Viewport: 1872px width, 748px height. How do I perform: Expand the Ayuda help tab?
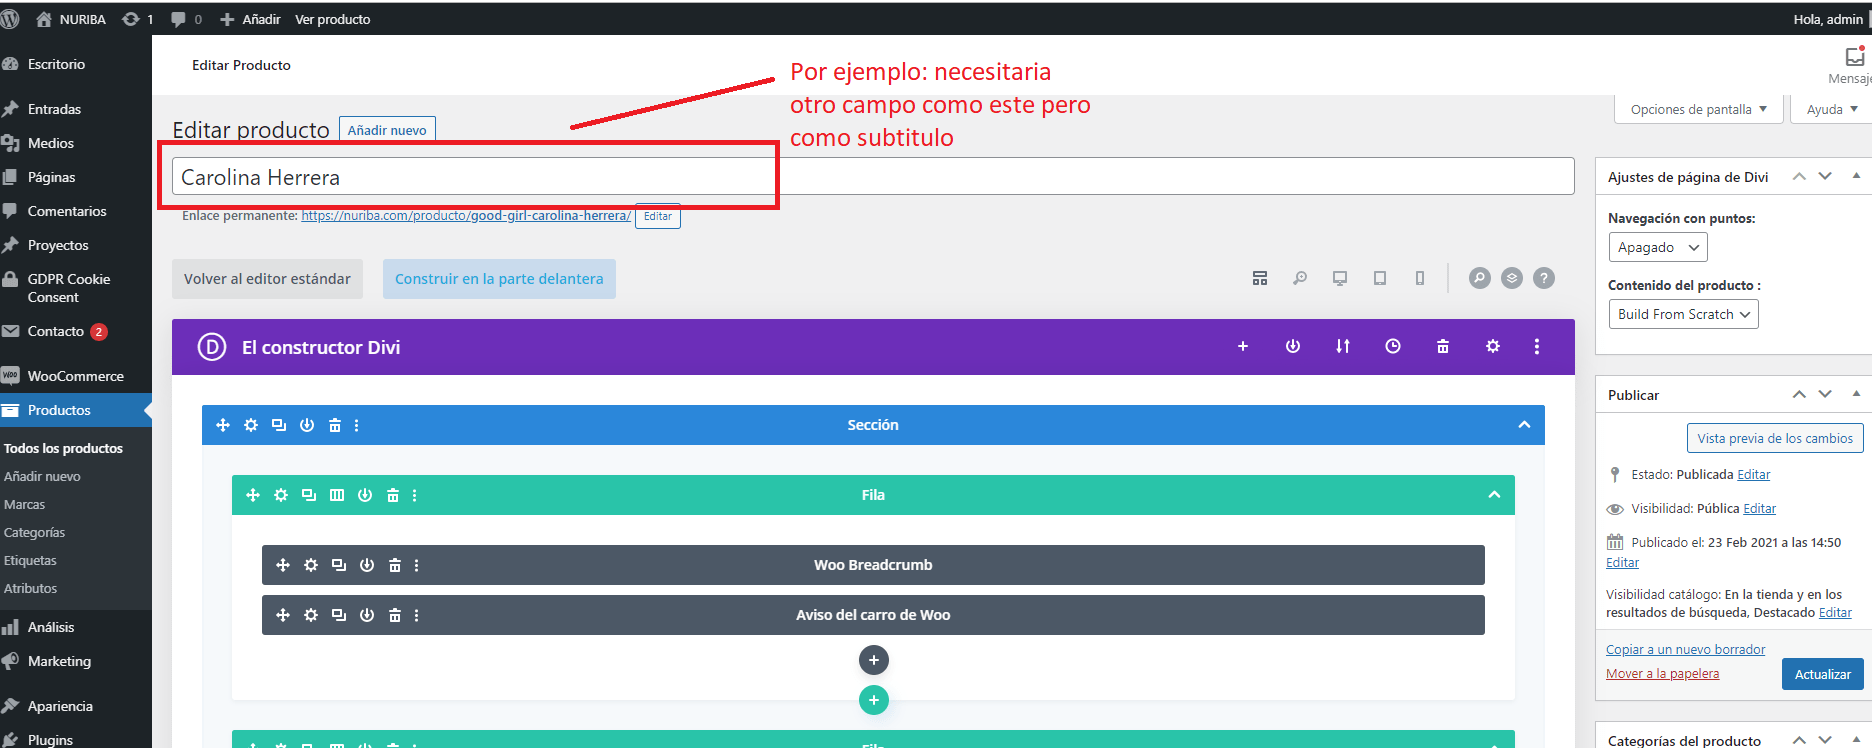pos(1832,109)
